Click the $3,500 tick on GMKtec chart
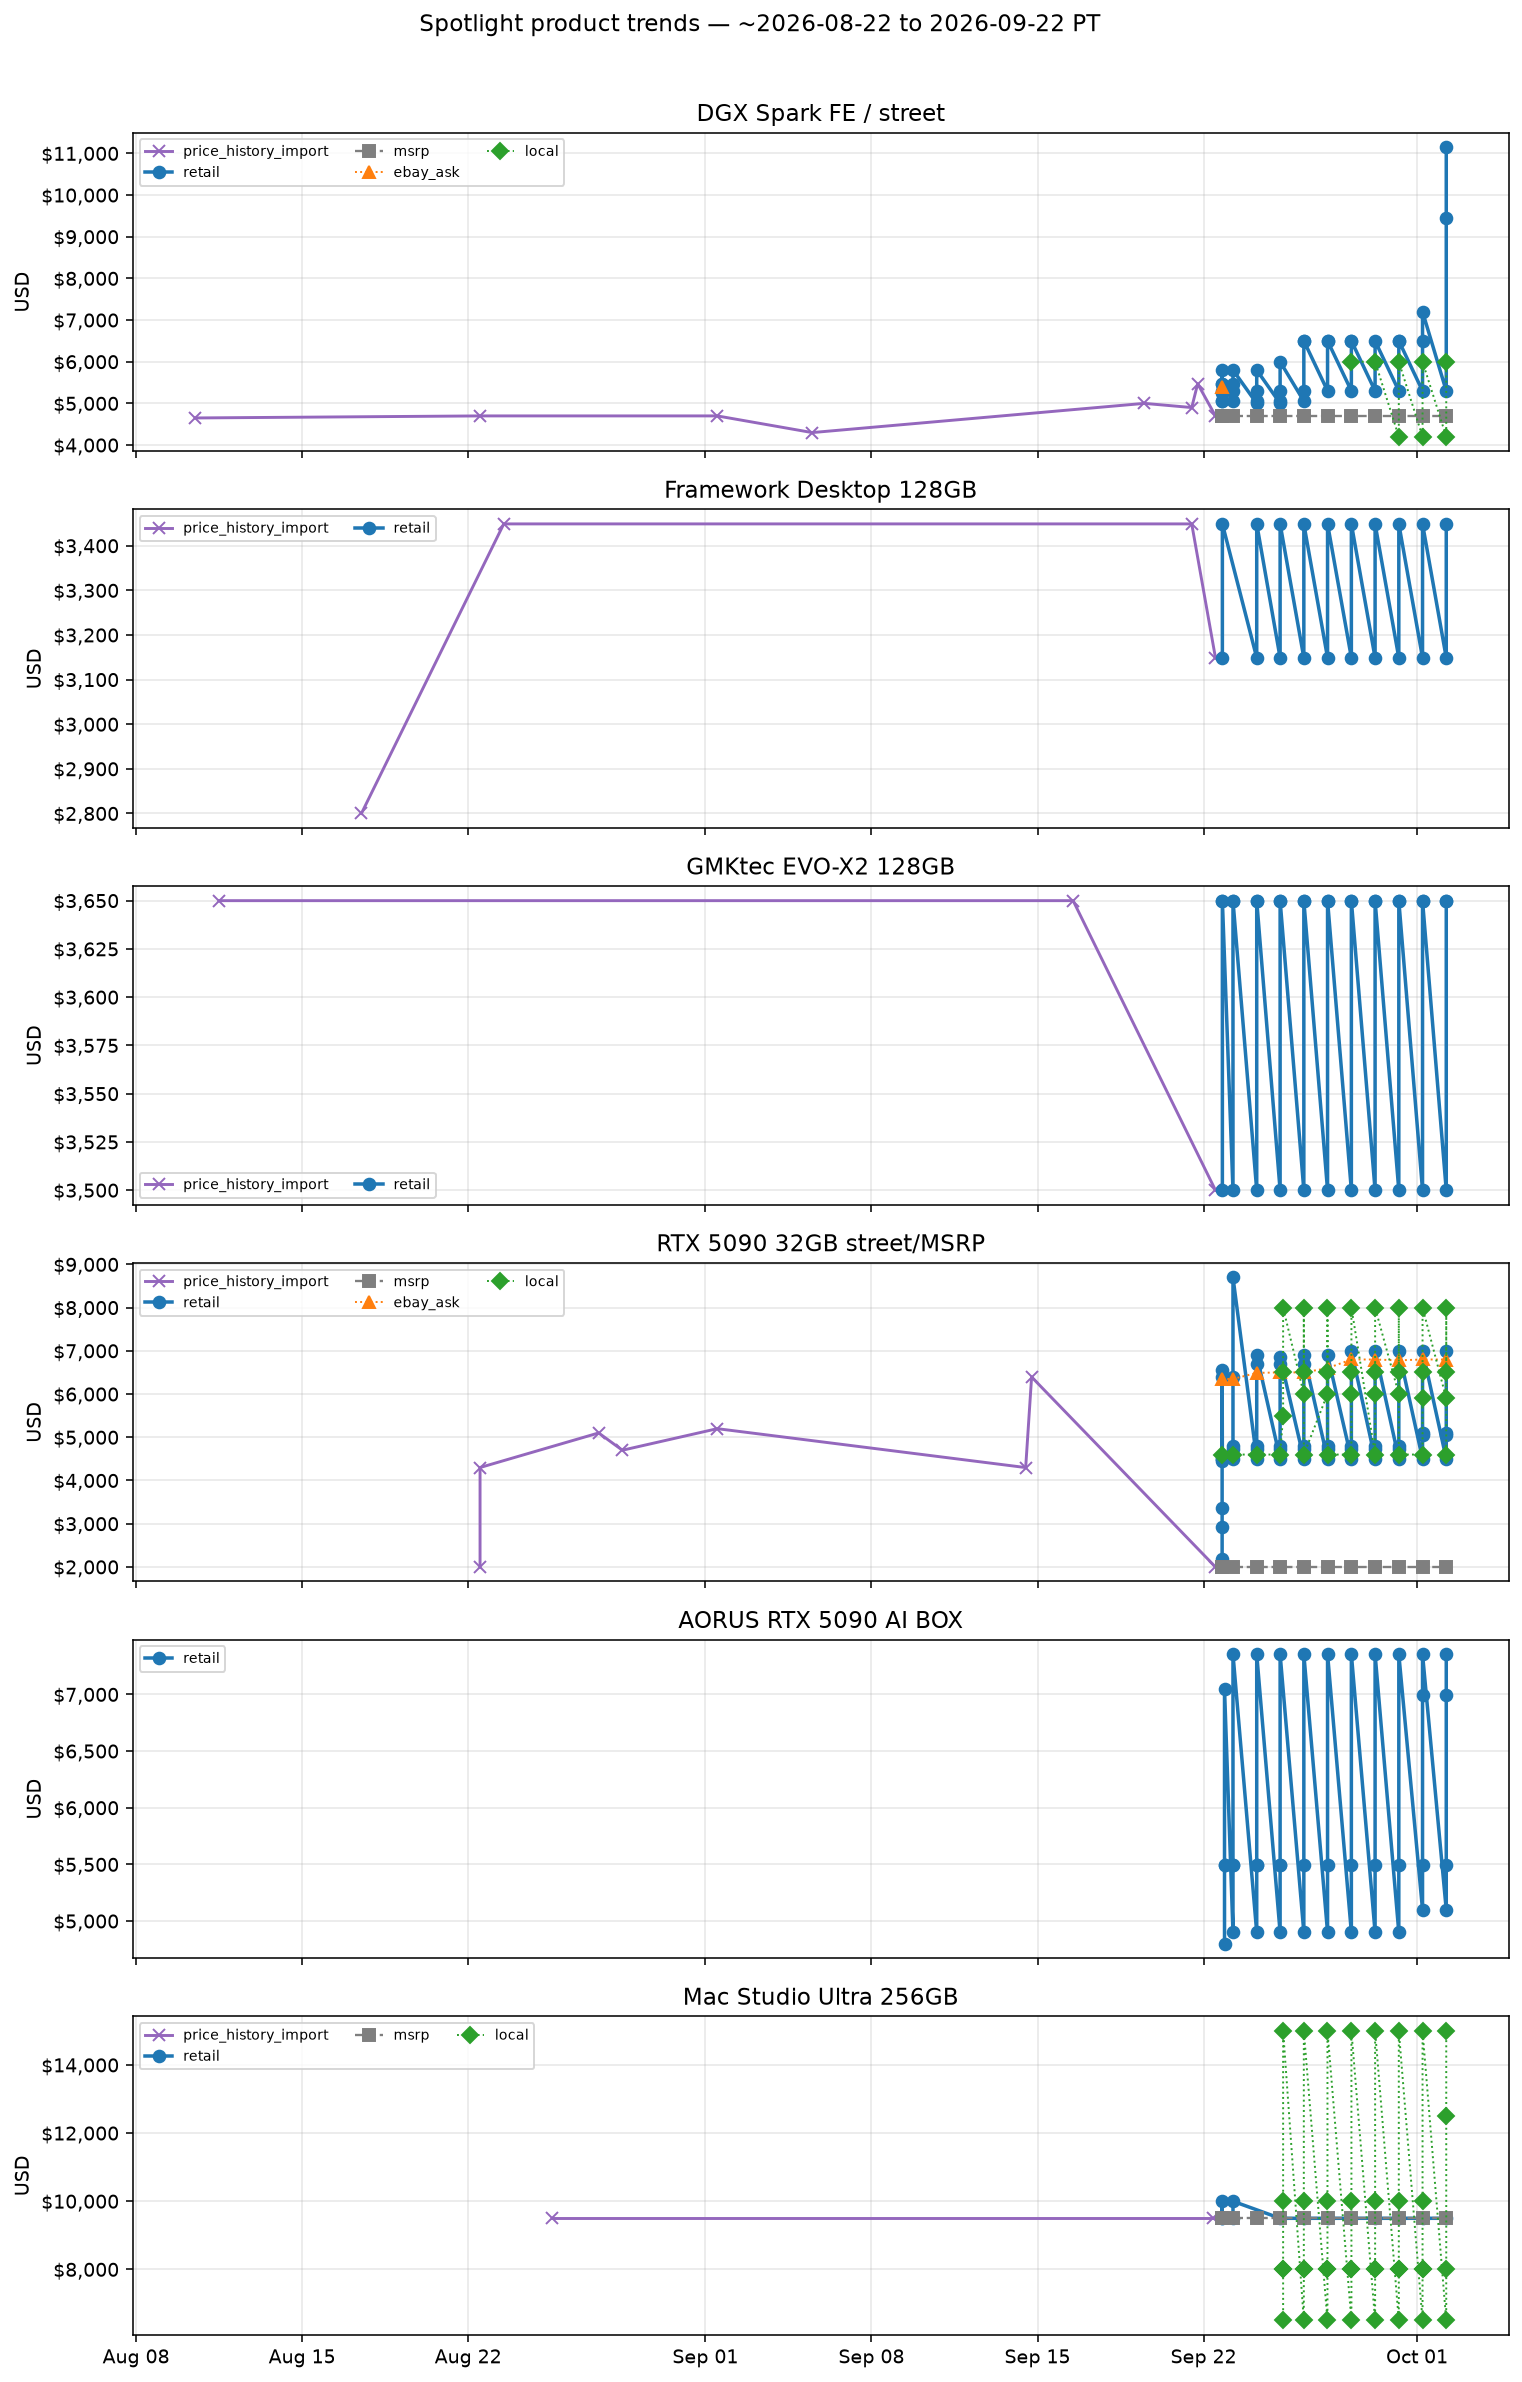This screenshot has width=1522, height=2382. coord(86,1191)
